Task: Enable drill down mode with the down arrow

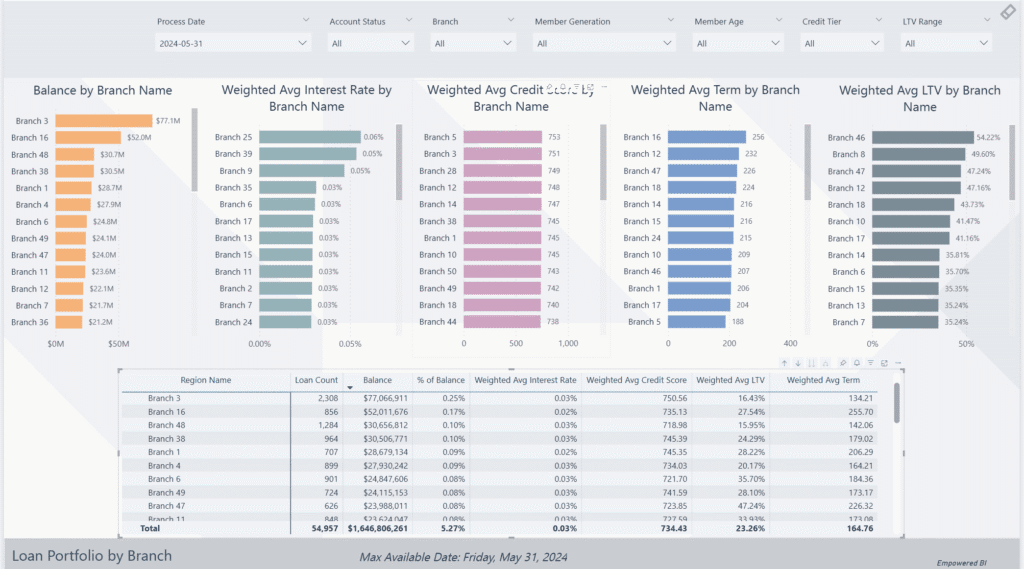Action: [x=798, y=363]
